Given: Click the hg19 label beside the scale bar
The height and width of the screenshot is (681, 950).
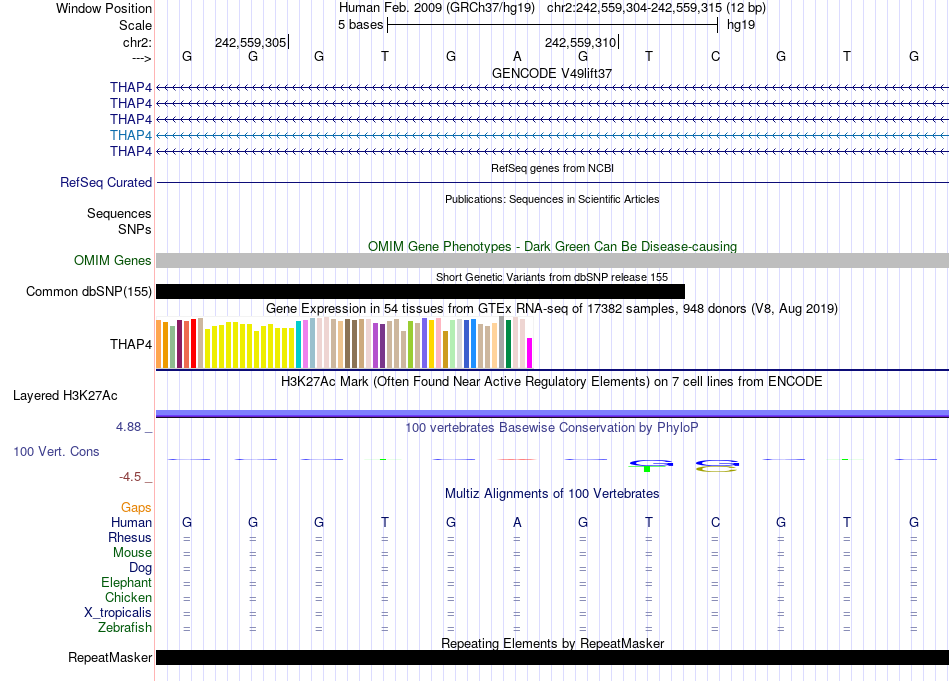Looking at the screenshot, I should click(x=741, y=25).
